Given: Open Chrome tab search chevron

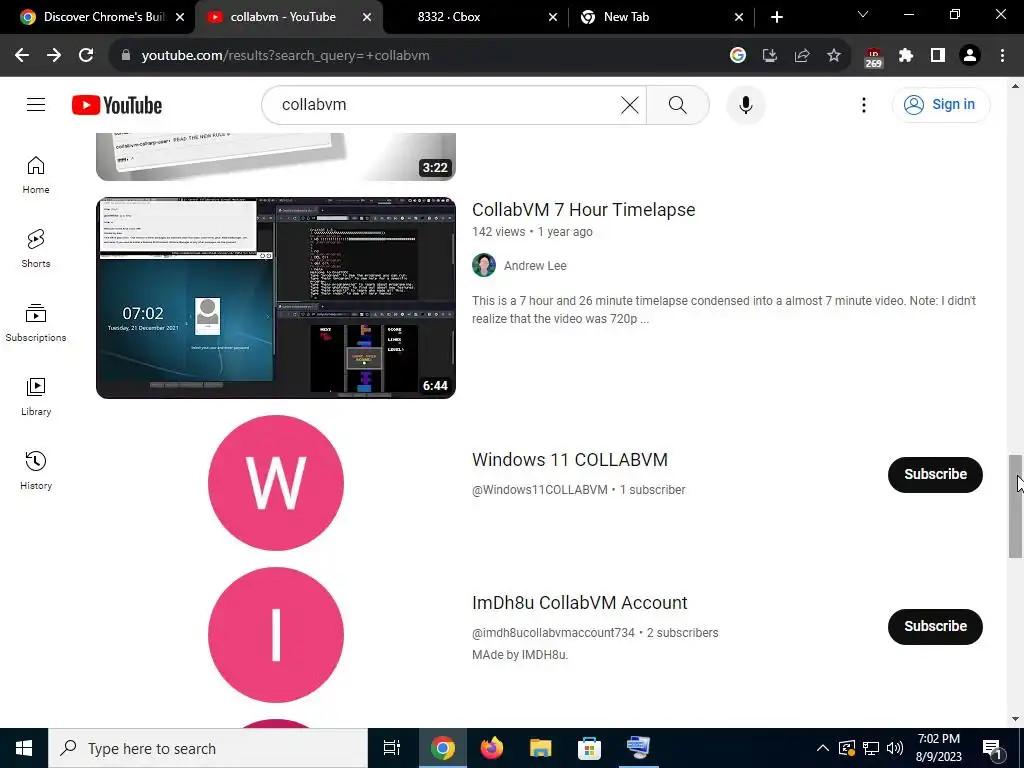Looking at the screenshot, I should (x=863, y=14).
